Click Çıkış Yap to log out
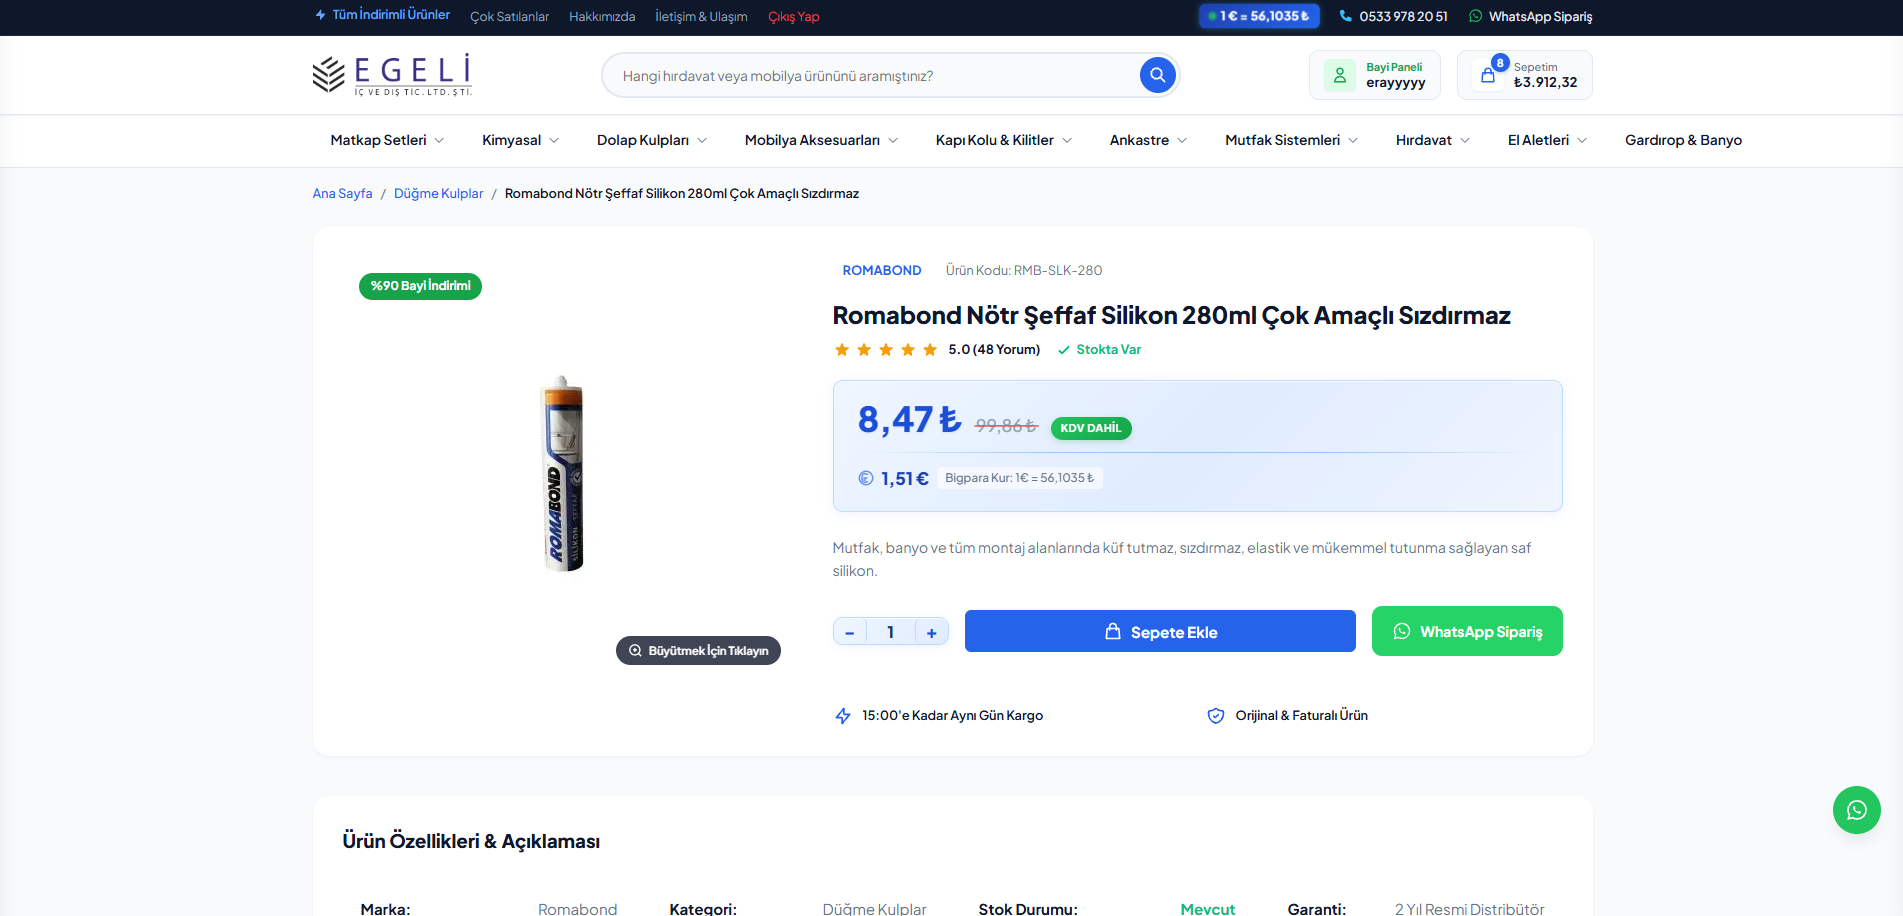1903x916 pixels. 793,17
